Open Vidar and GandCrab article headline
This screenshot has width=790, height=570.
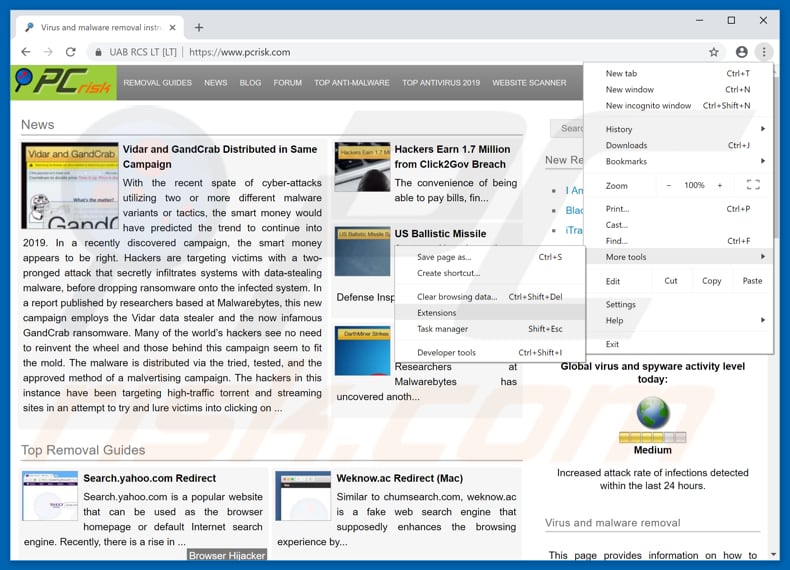point(220,157)
